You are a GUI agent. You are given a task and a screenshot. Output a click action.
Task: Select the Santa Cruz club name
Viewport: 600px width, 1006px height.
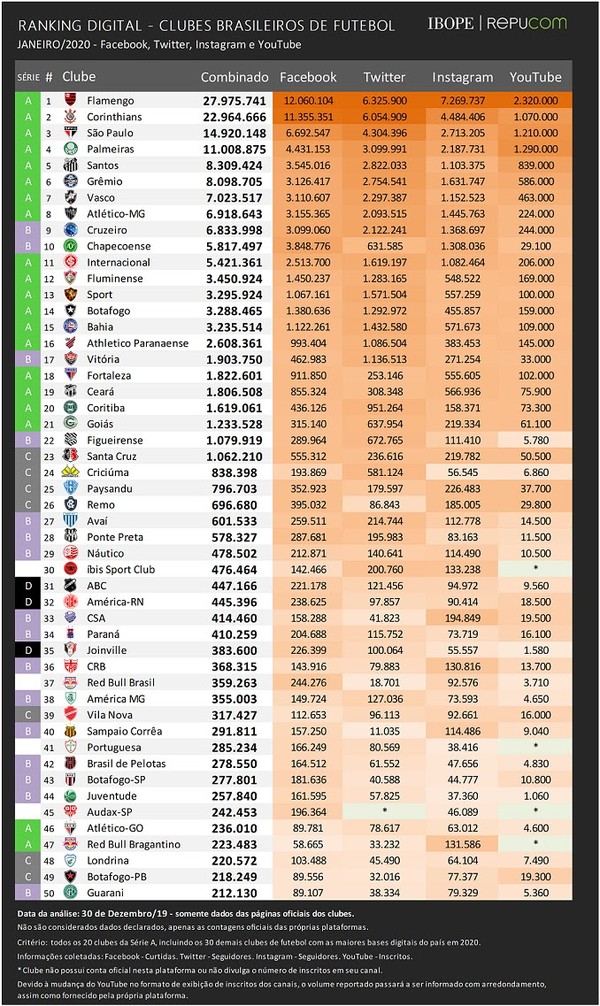pyautogui.click(x=112, y=456)
